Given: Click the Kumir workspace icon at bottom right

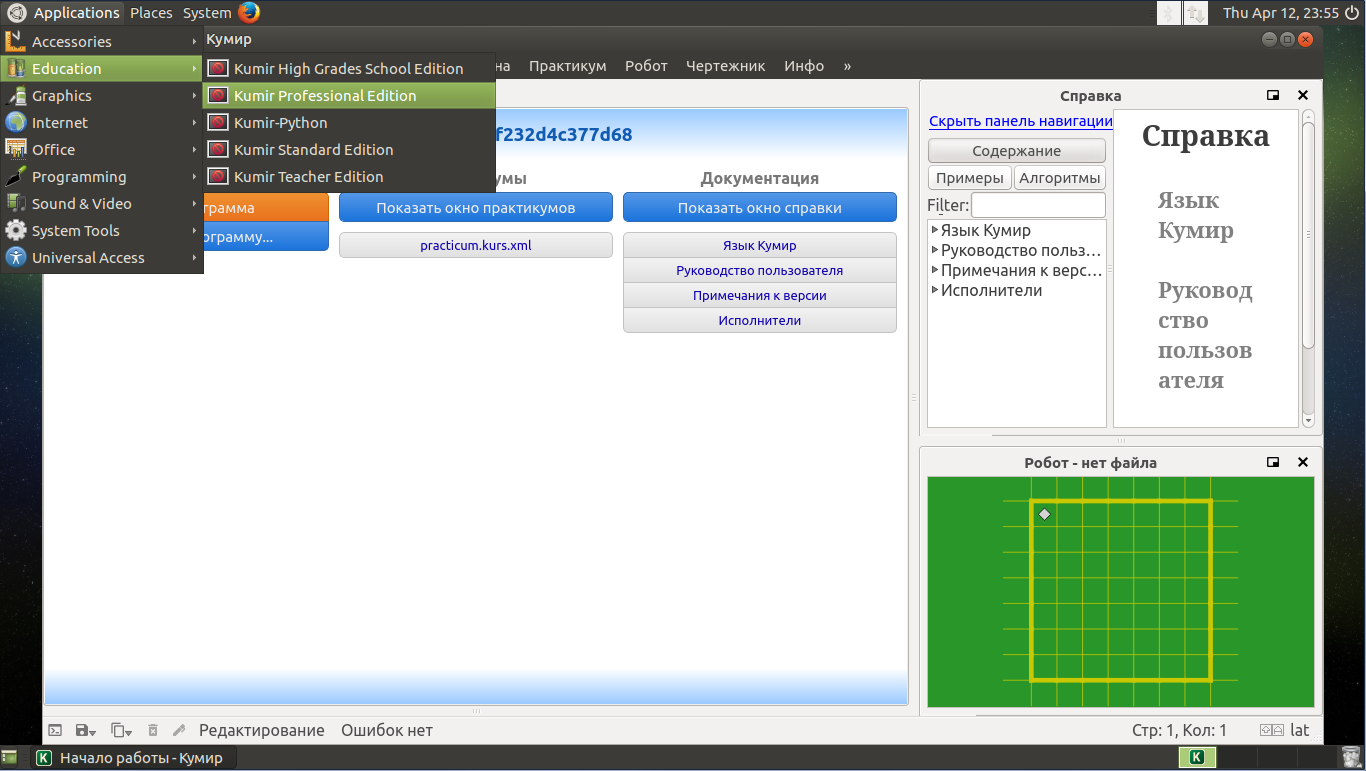Looking at the screenshot, I should coord(1197,757).
